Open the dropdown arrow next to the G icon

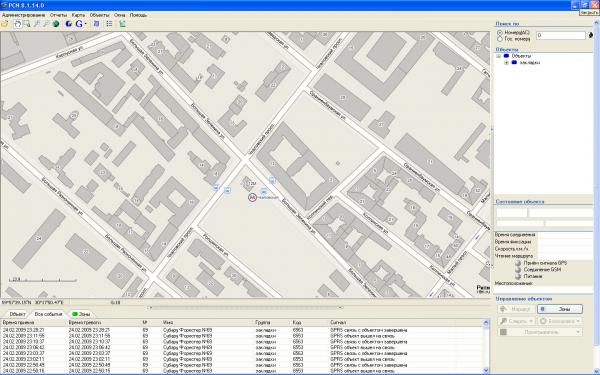coord(86,24)
